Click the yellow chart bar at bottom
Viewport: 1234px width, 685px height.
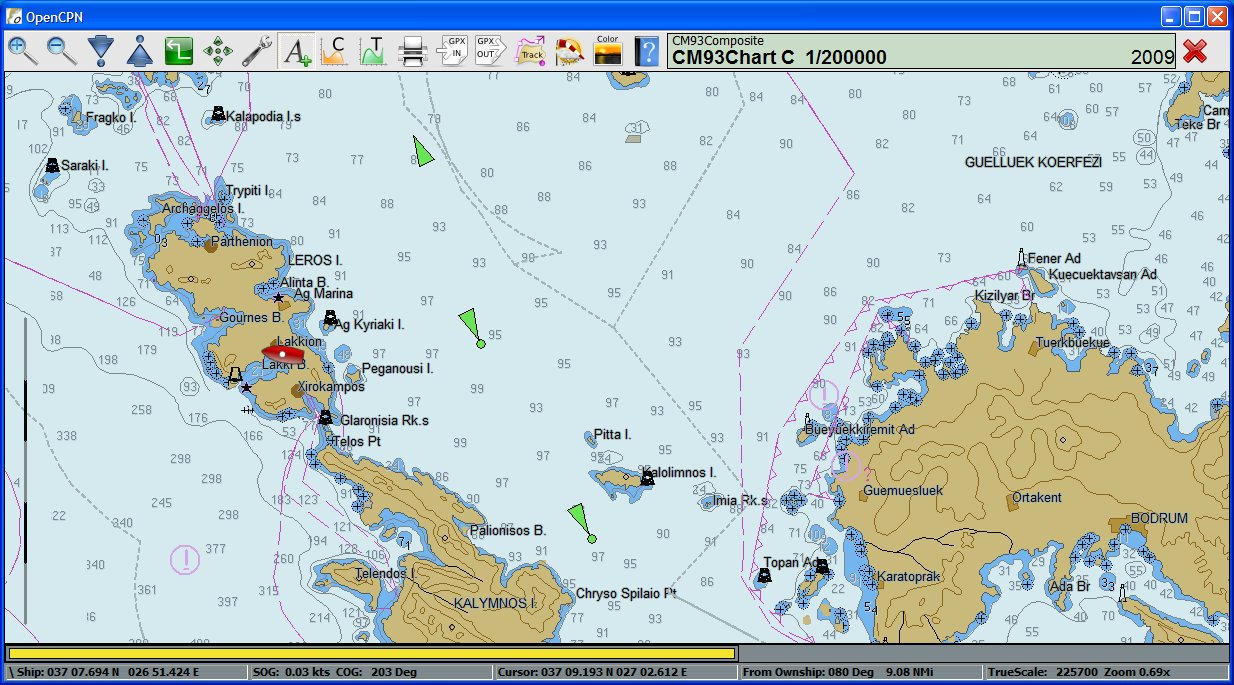371,653
